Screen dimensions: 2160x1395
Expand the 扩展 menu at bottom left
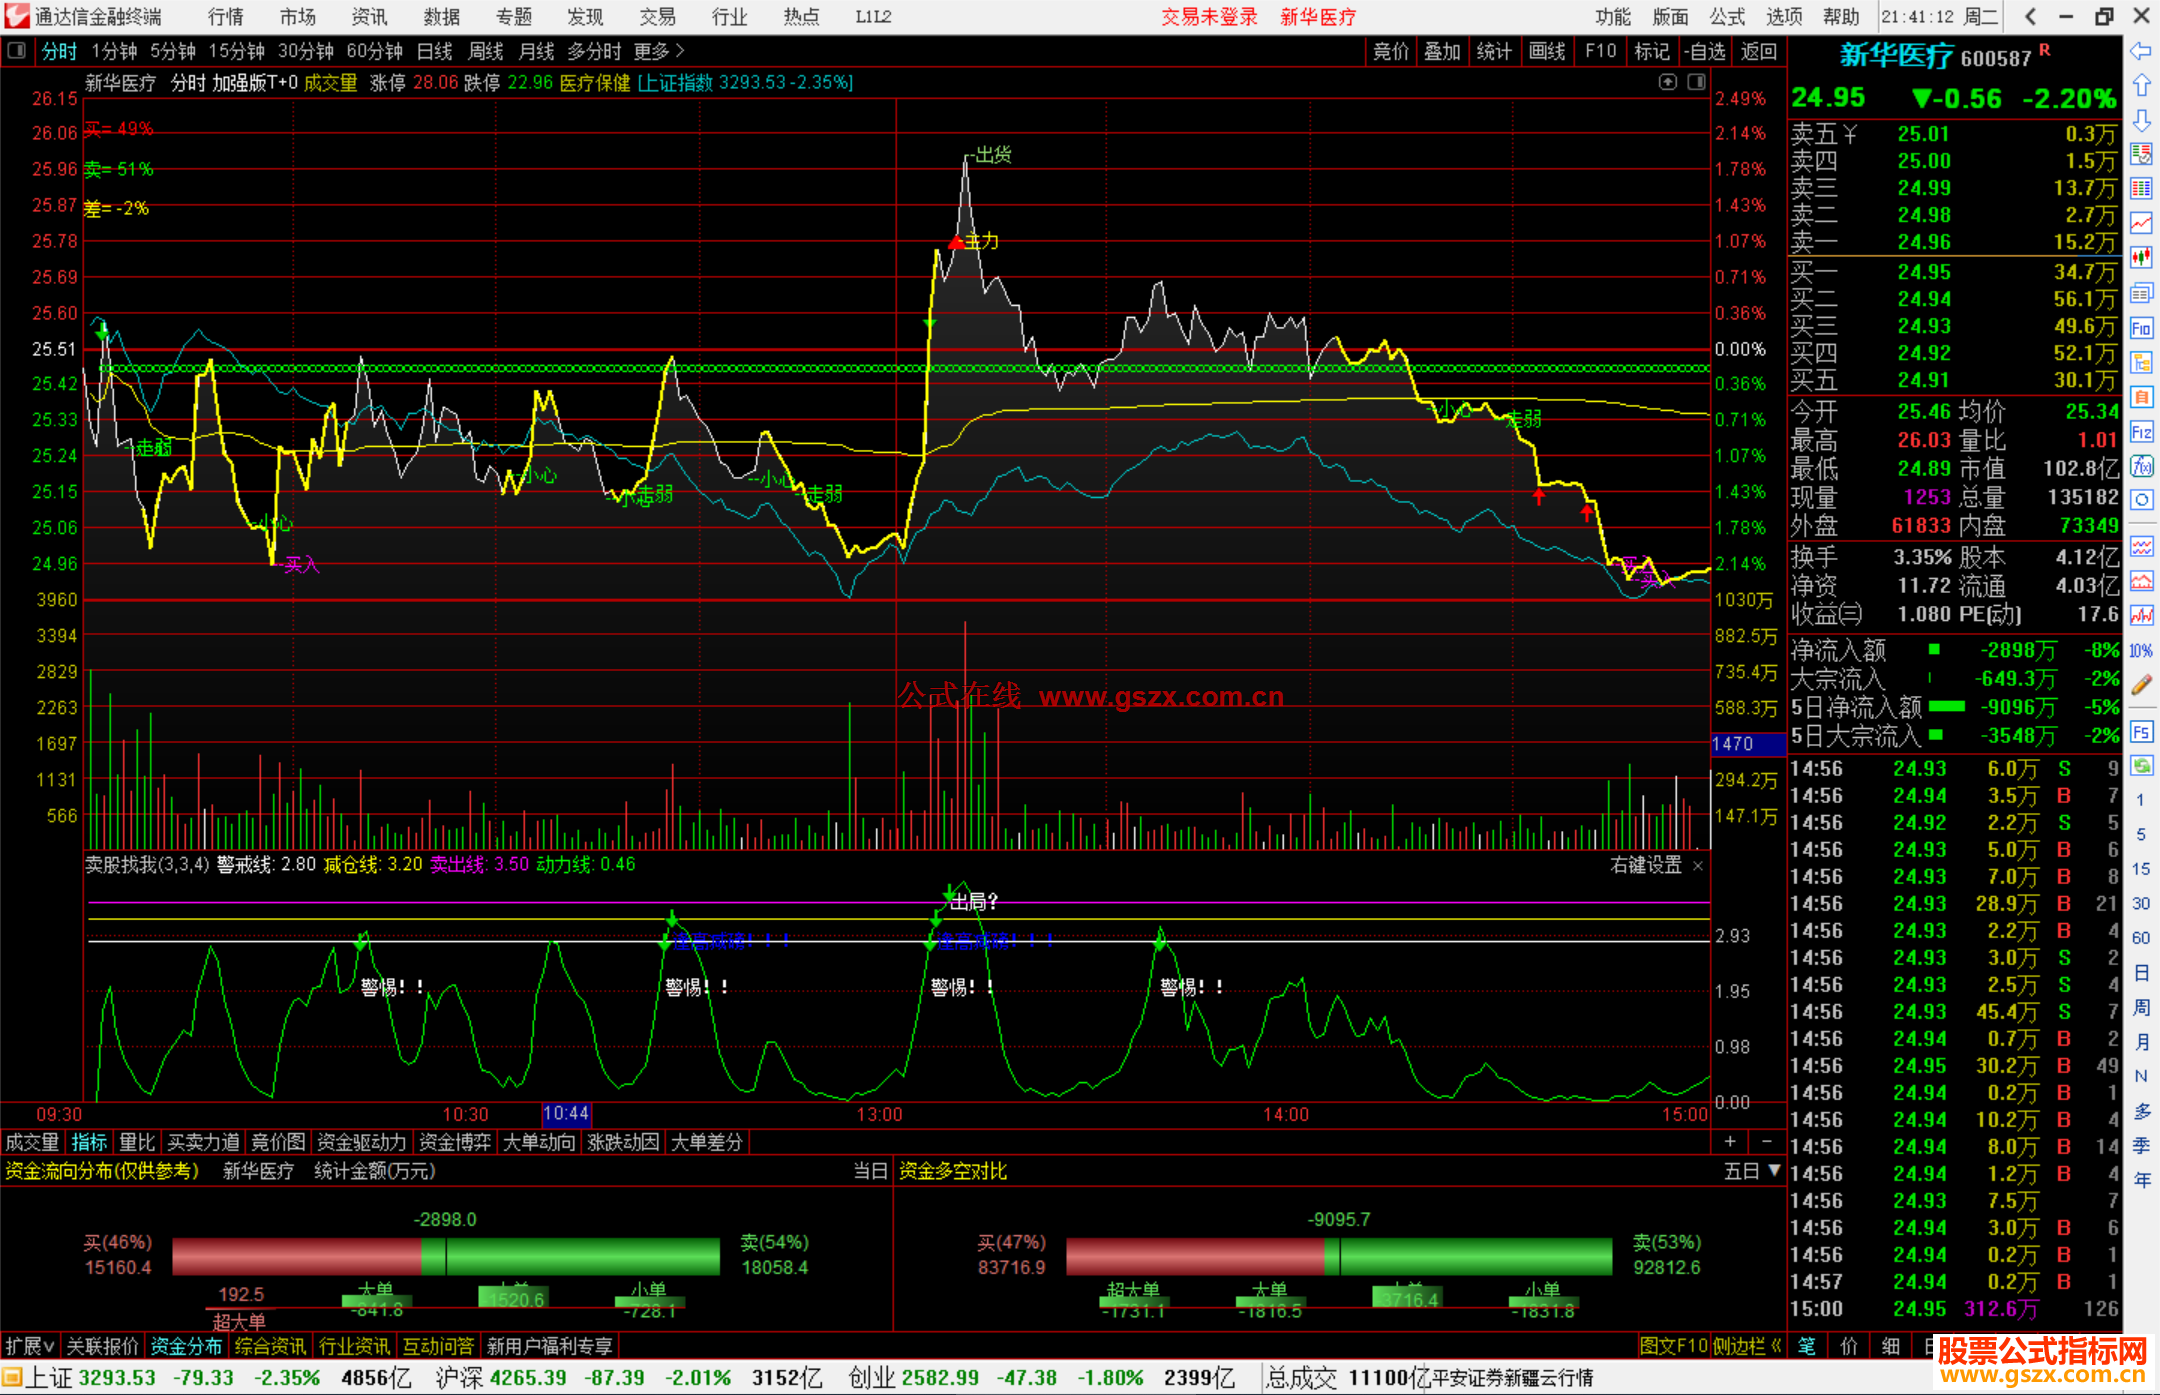[x=30, y=1346]
